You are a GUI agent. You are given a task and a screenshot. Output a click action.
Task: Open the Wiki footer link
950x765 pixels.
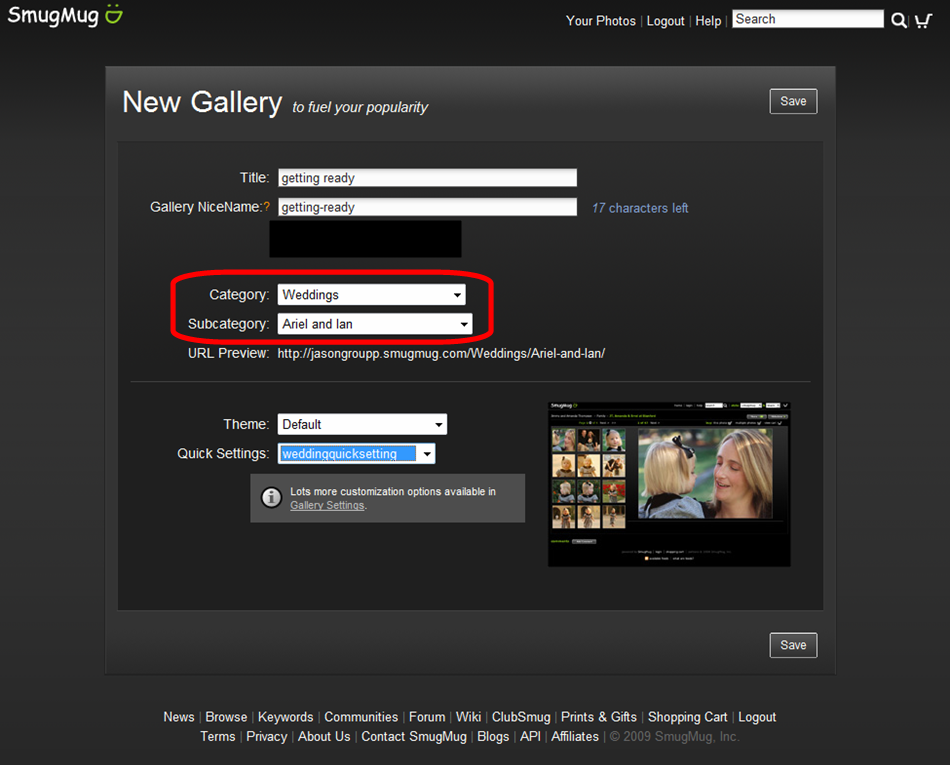pos(468,717)
